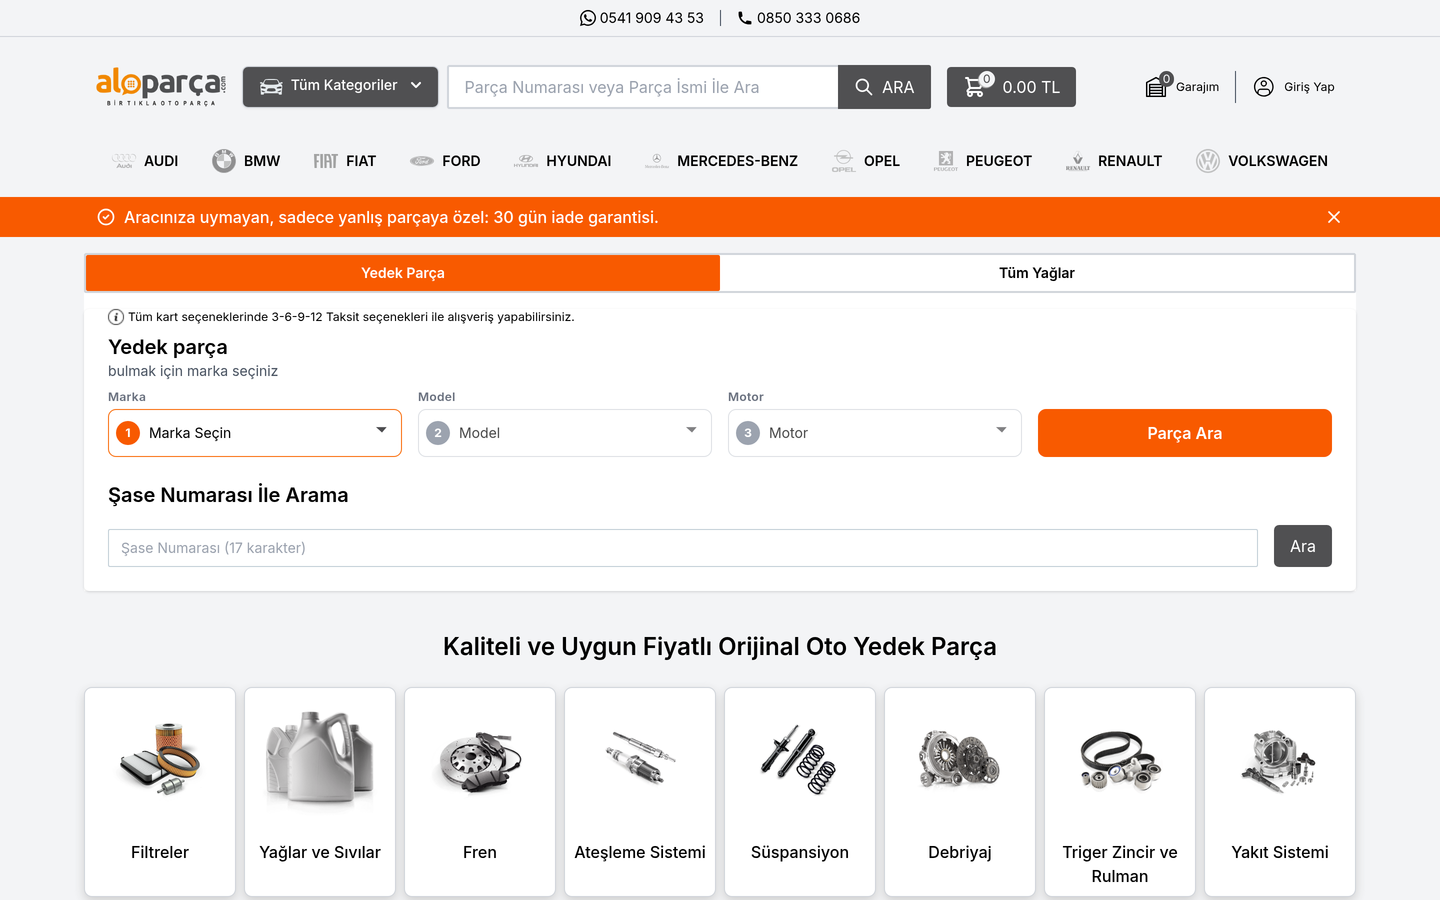The image size is (1440, 900).
Task: Click the Opel brand logo
Action: pos(844,161)
